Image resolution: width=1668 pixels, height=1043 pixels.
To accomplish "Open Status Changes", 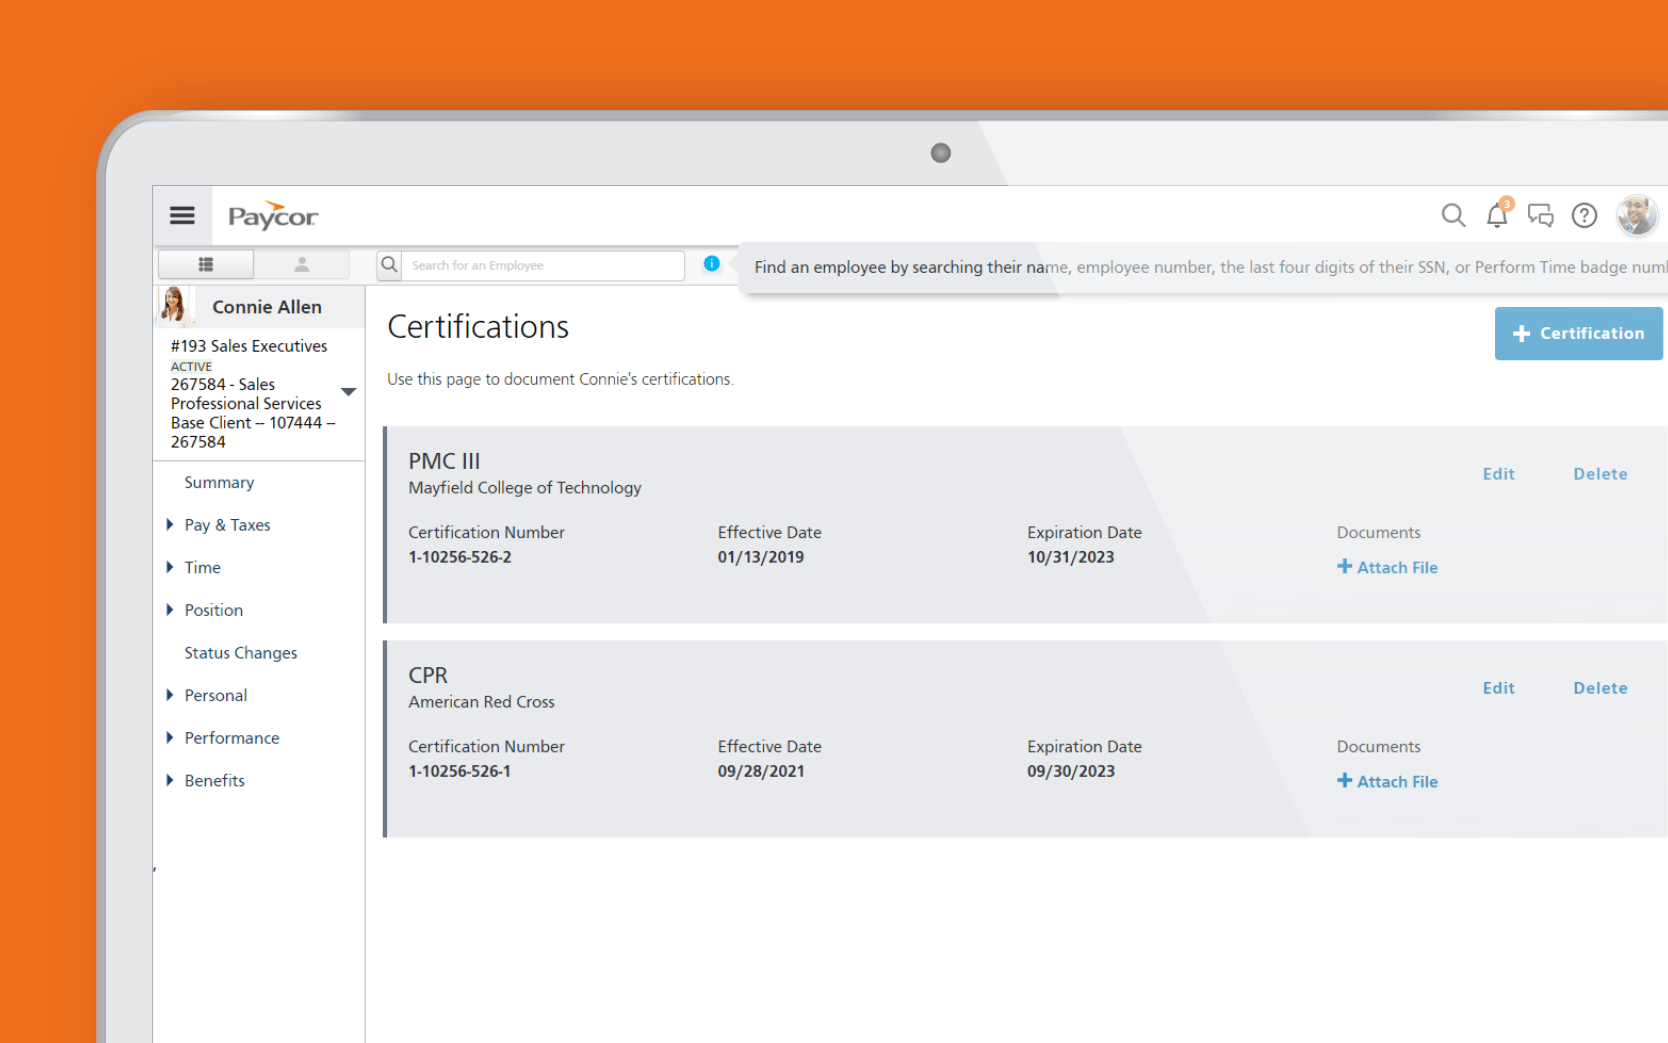I will tap(241, 652).
